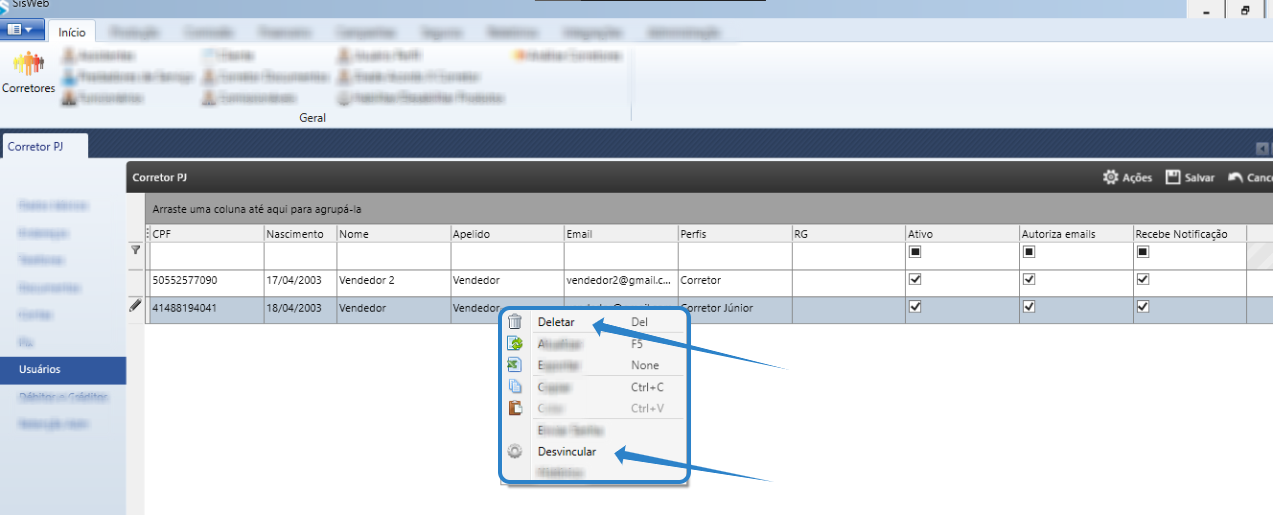This screenshot has height=515, width=1273.
Task: Sort by the CPF column header
Action: click(x=206, y=234)
